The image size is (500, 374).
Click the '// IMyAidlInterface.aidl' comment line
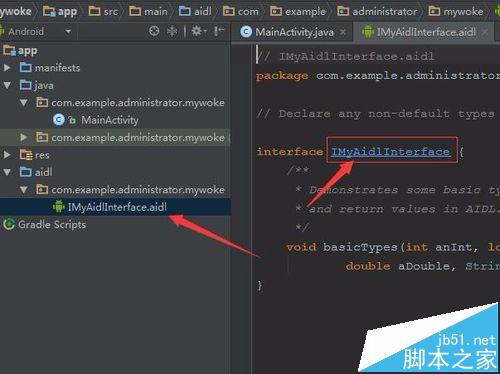click(345, 57)
